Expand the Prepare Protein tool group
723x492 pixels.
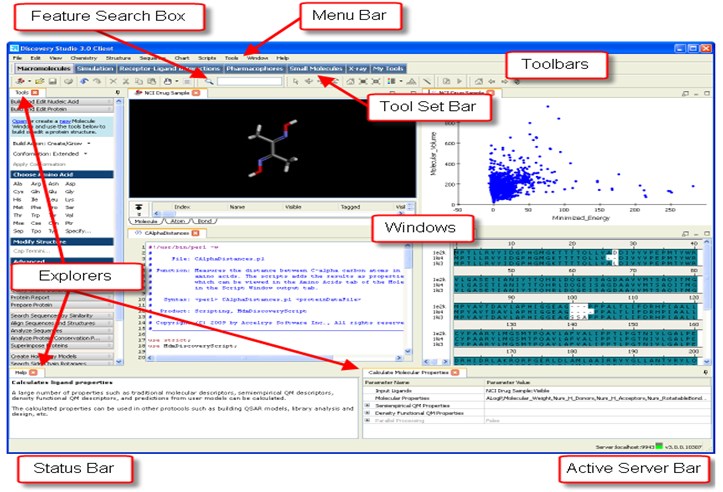[61, 305]
